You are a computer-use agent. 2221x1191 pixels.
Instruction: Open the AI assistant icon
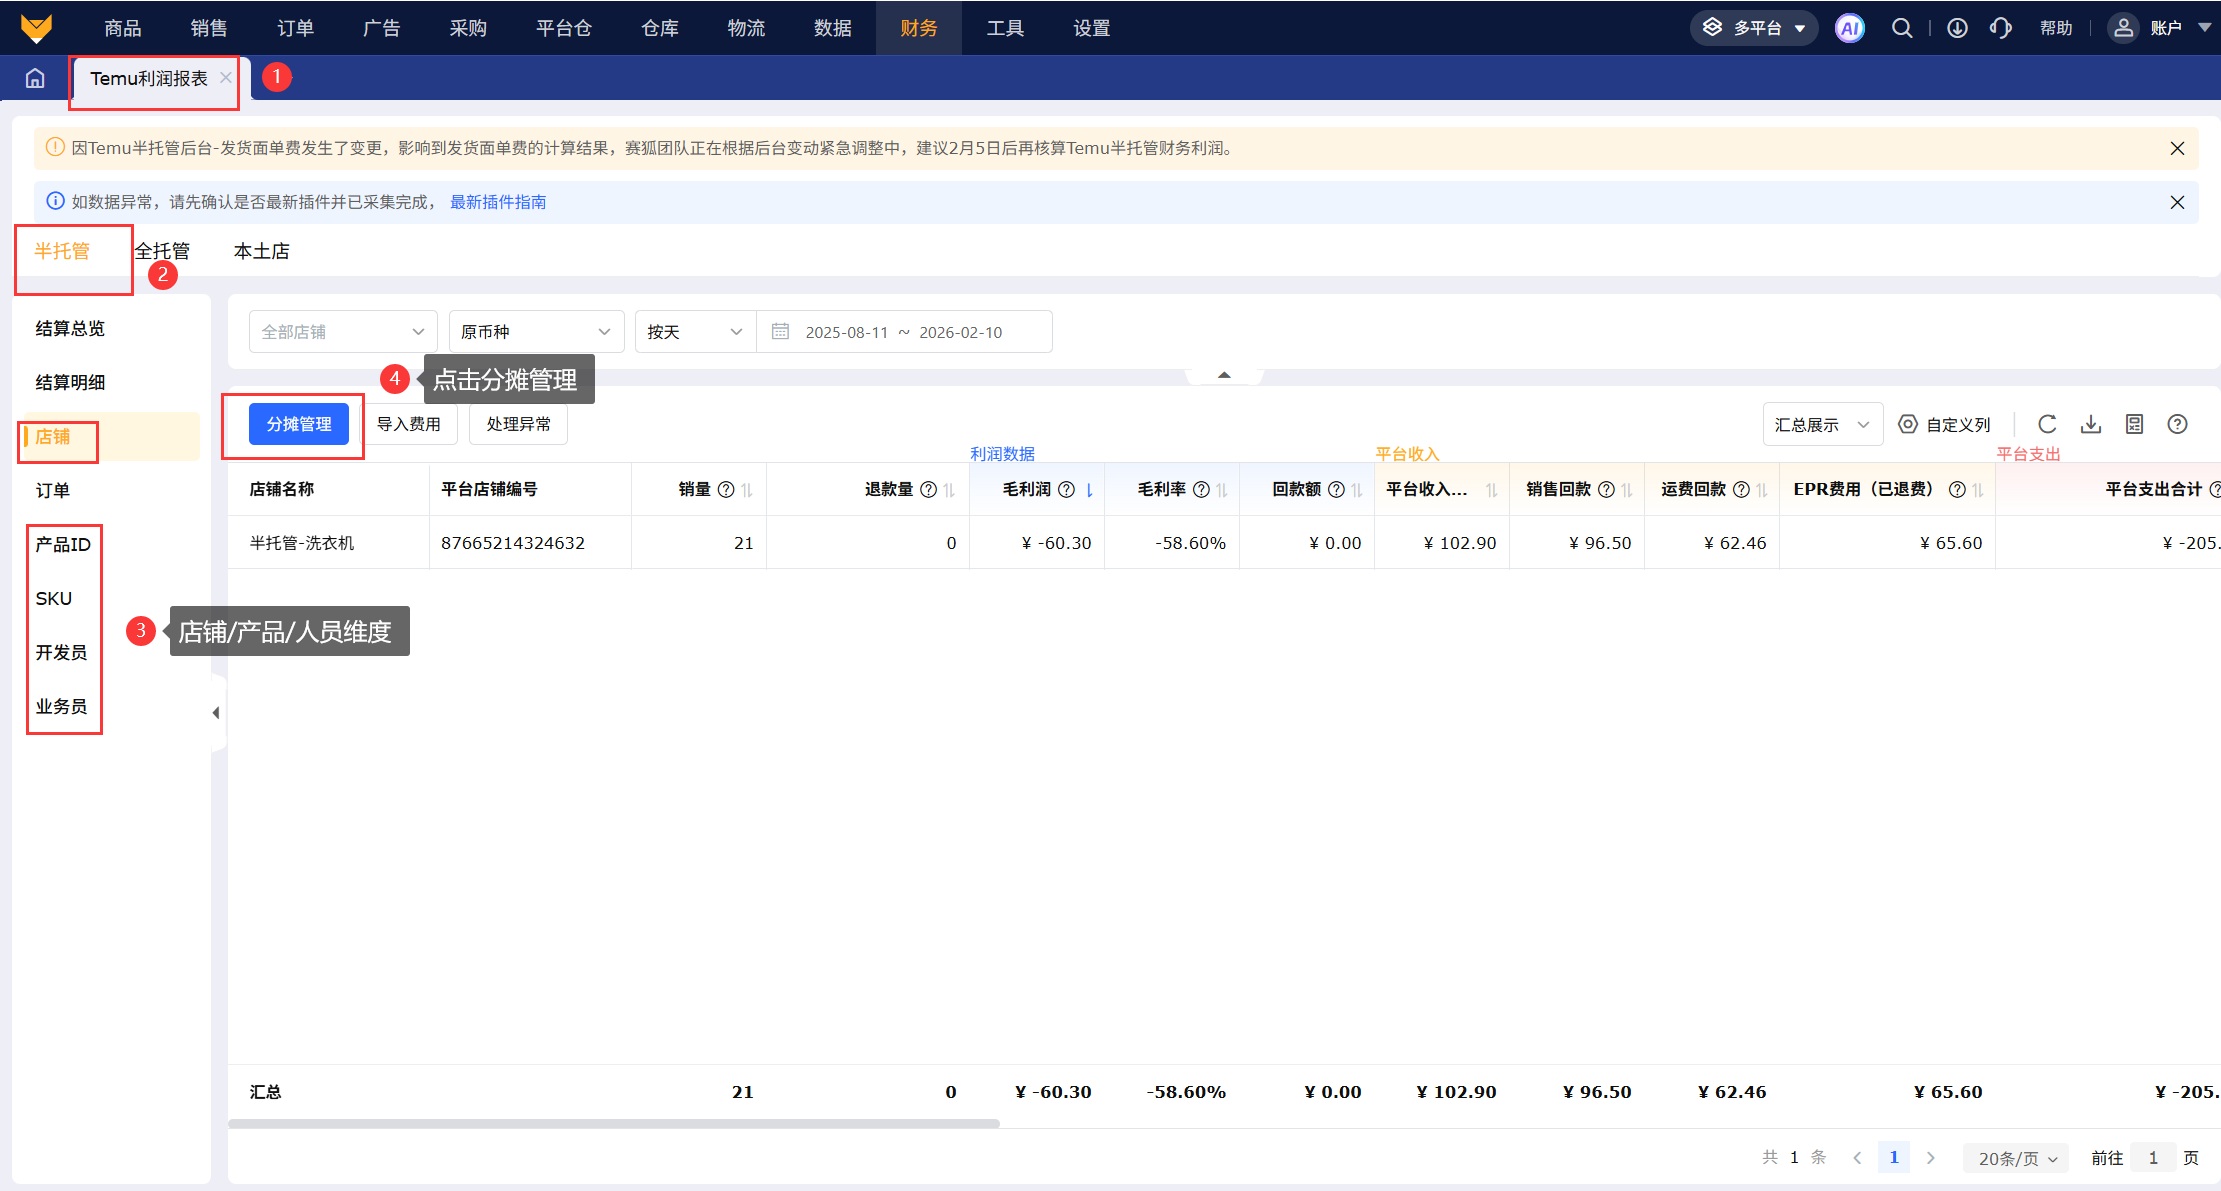[x=1849, y=28]
